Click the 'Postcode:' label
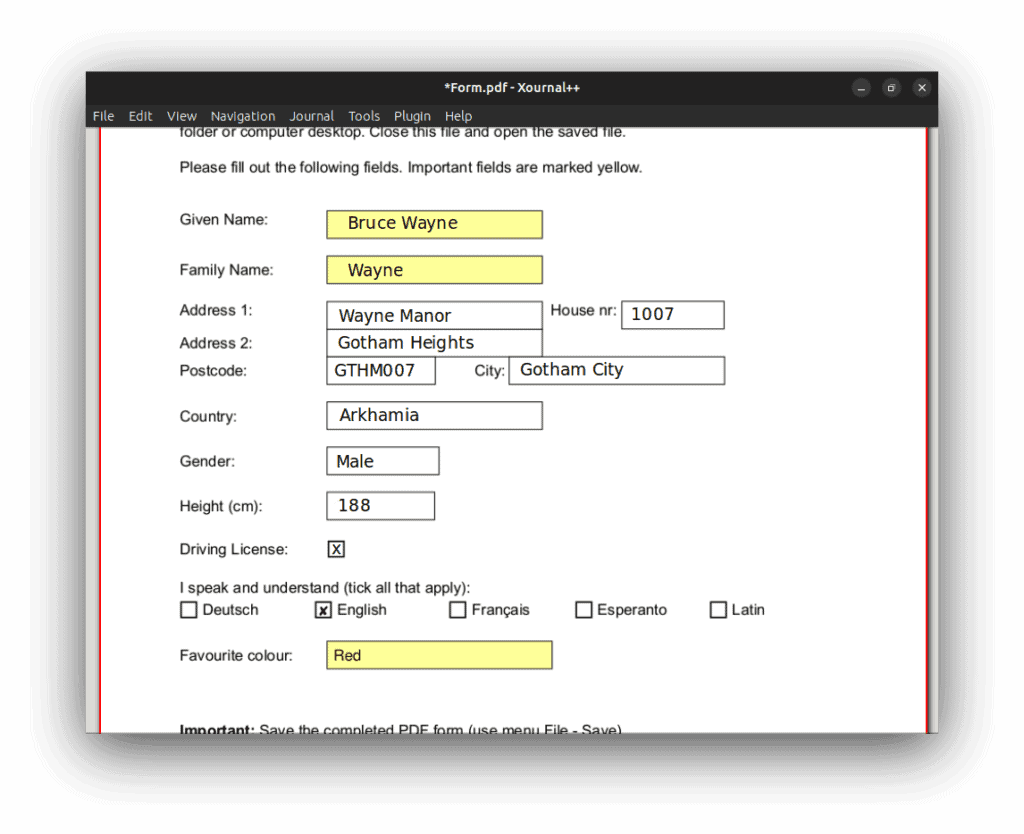This screenshot has height=834, width=1024. (x=214, y=371)
